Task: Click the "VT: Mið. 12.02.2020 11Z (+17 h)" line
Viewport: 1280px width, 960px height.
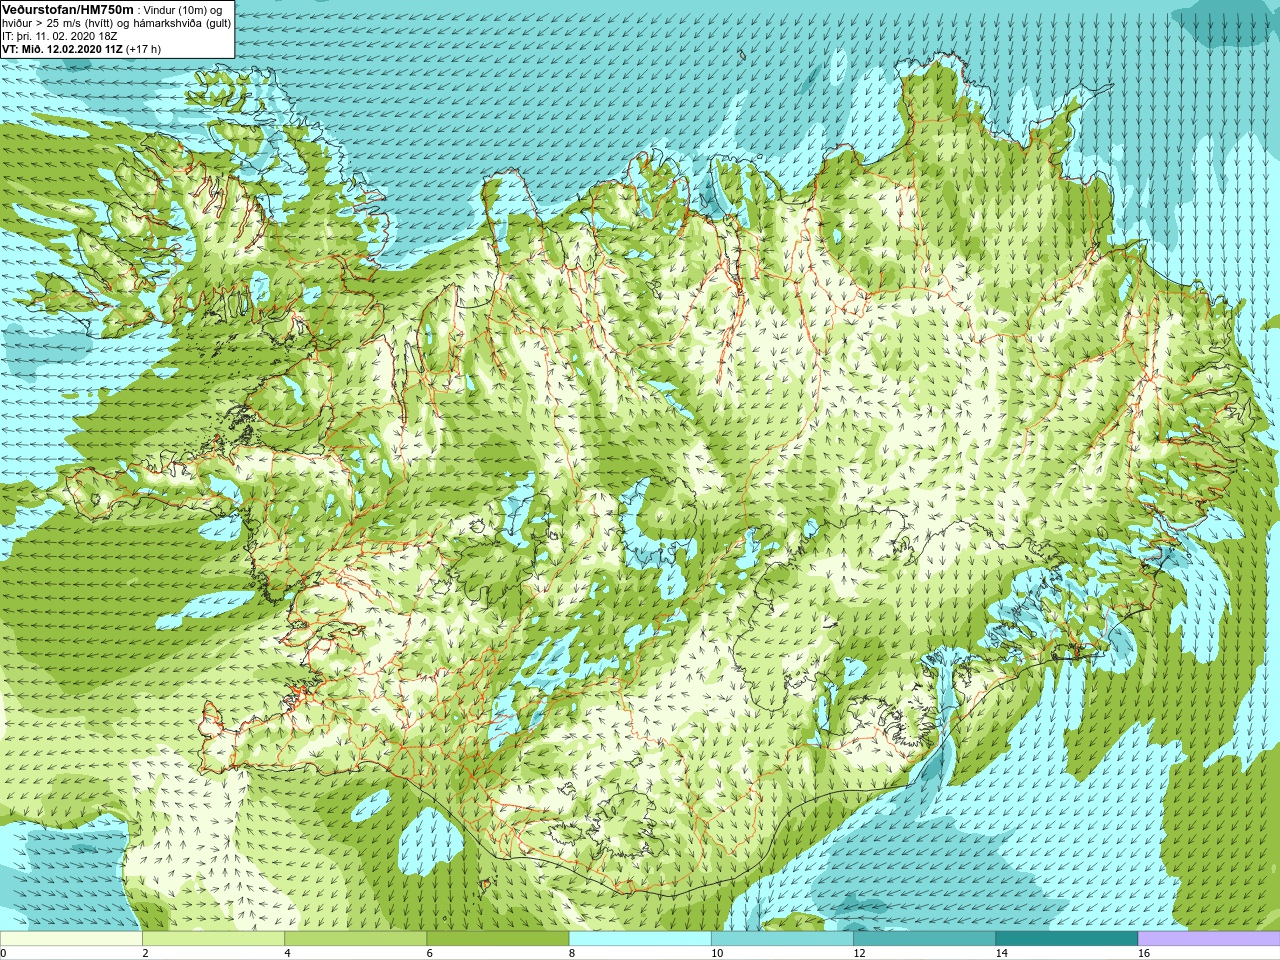Action: tap(81, 49)
